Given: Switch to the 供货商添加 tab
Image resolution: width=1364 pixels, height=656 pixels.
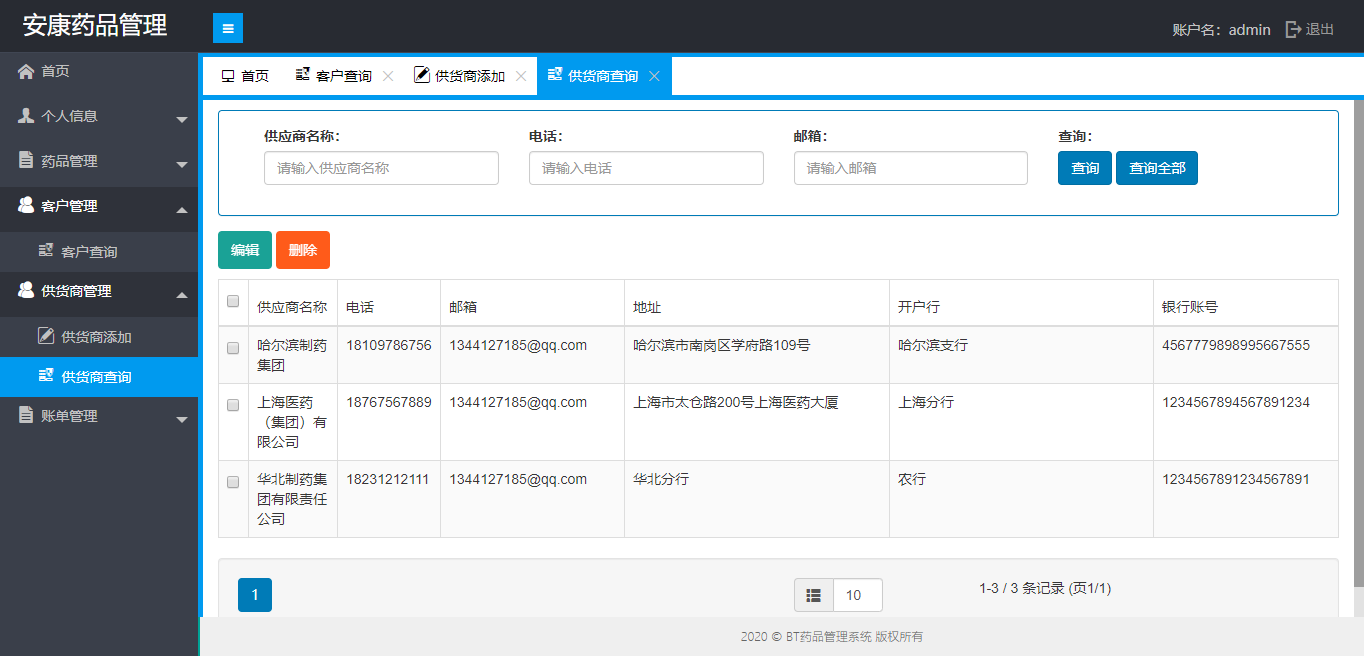Looking at the screenshot, I should (469, 76).
